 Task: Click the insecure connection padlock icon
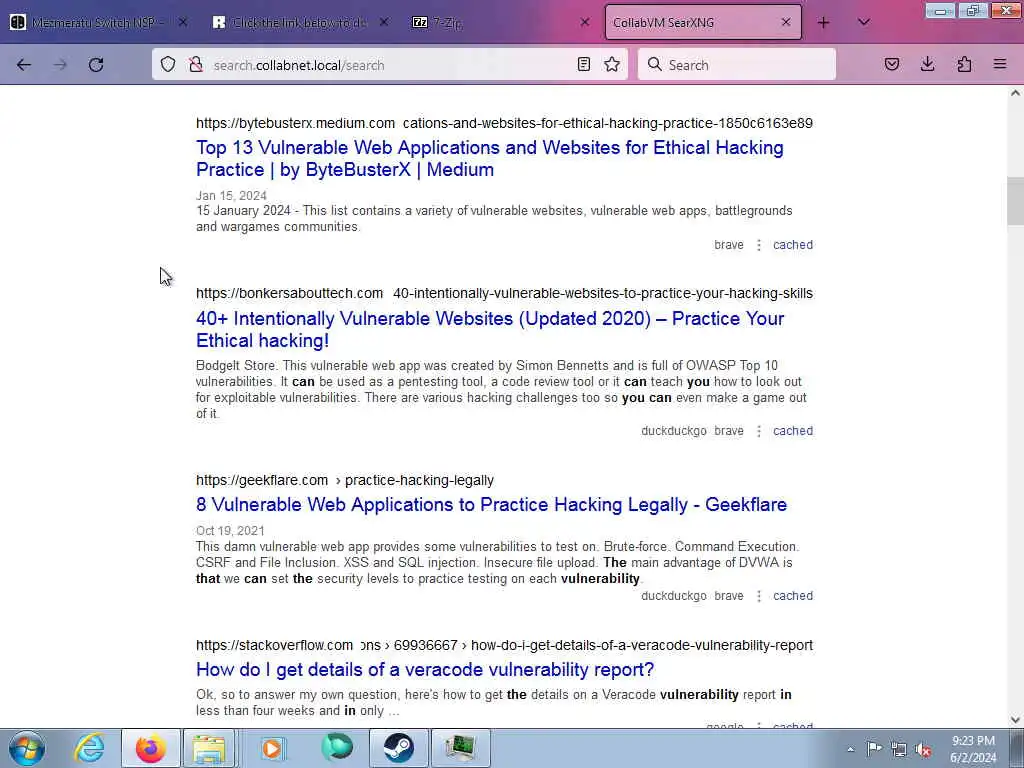click(195, 65)
